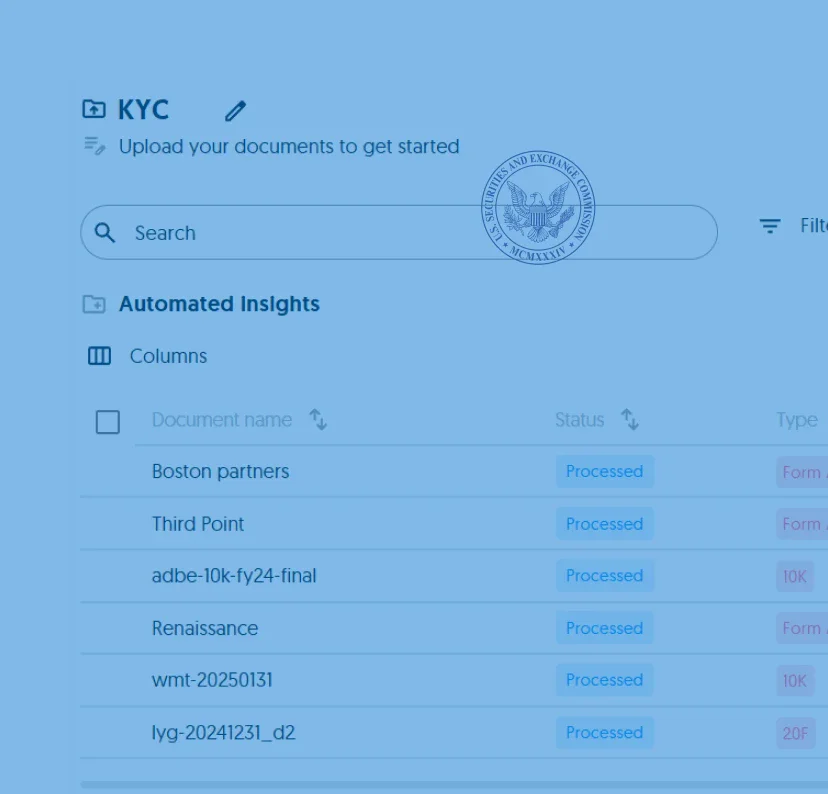
Task: Click the Processed badge on the Renaissance row
Action: [604, 627]
